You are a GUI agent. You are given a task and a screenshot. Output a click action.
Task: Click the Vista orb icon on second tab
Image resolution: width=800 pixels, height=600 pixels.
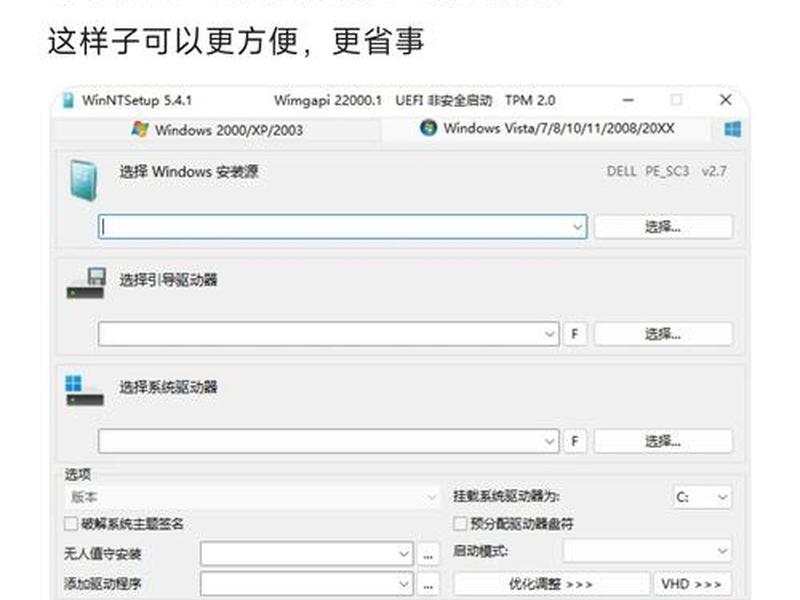coord(429,127)
